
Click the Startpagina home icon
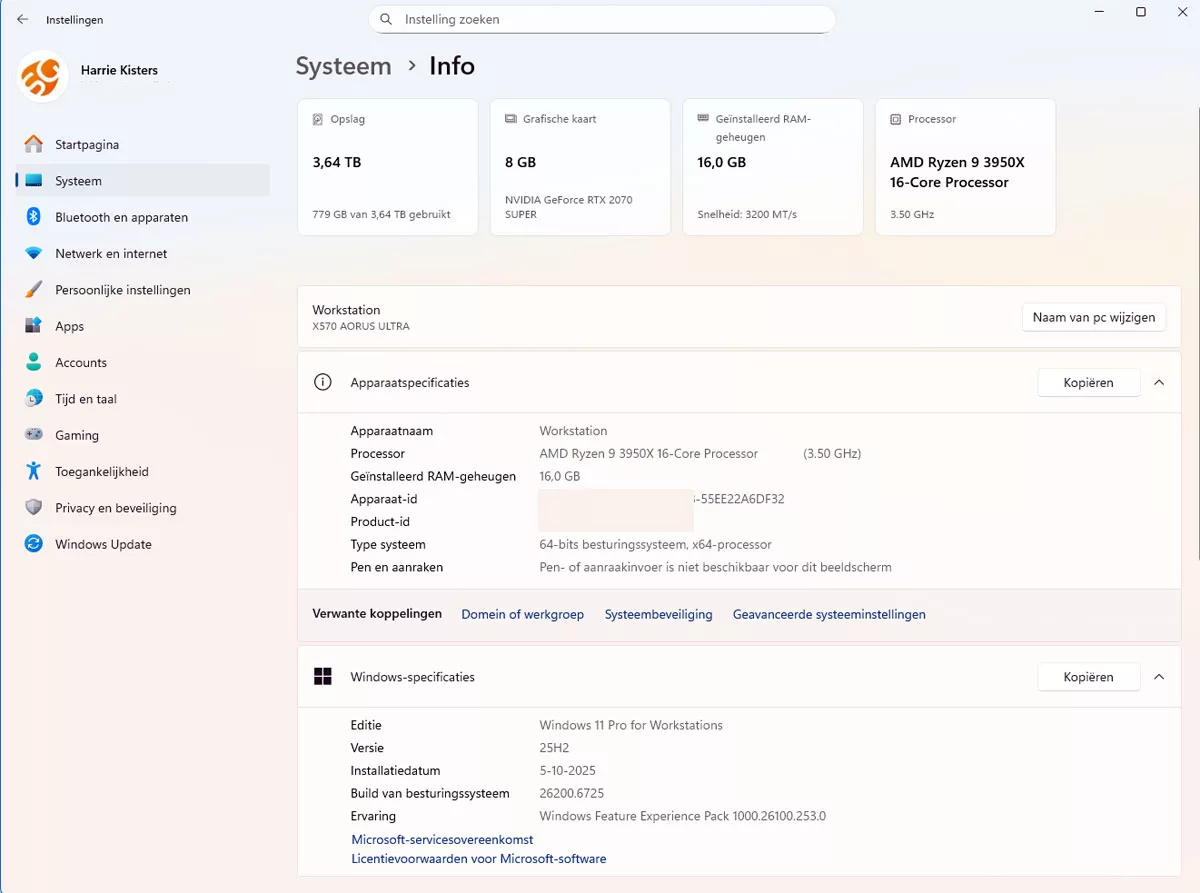tap(34, 145)
